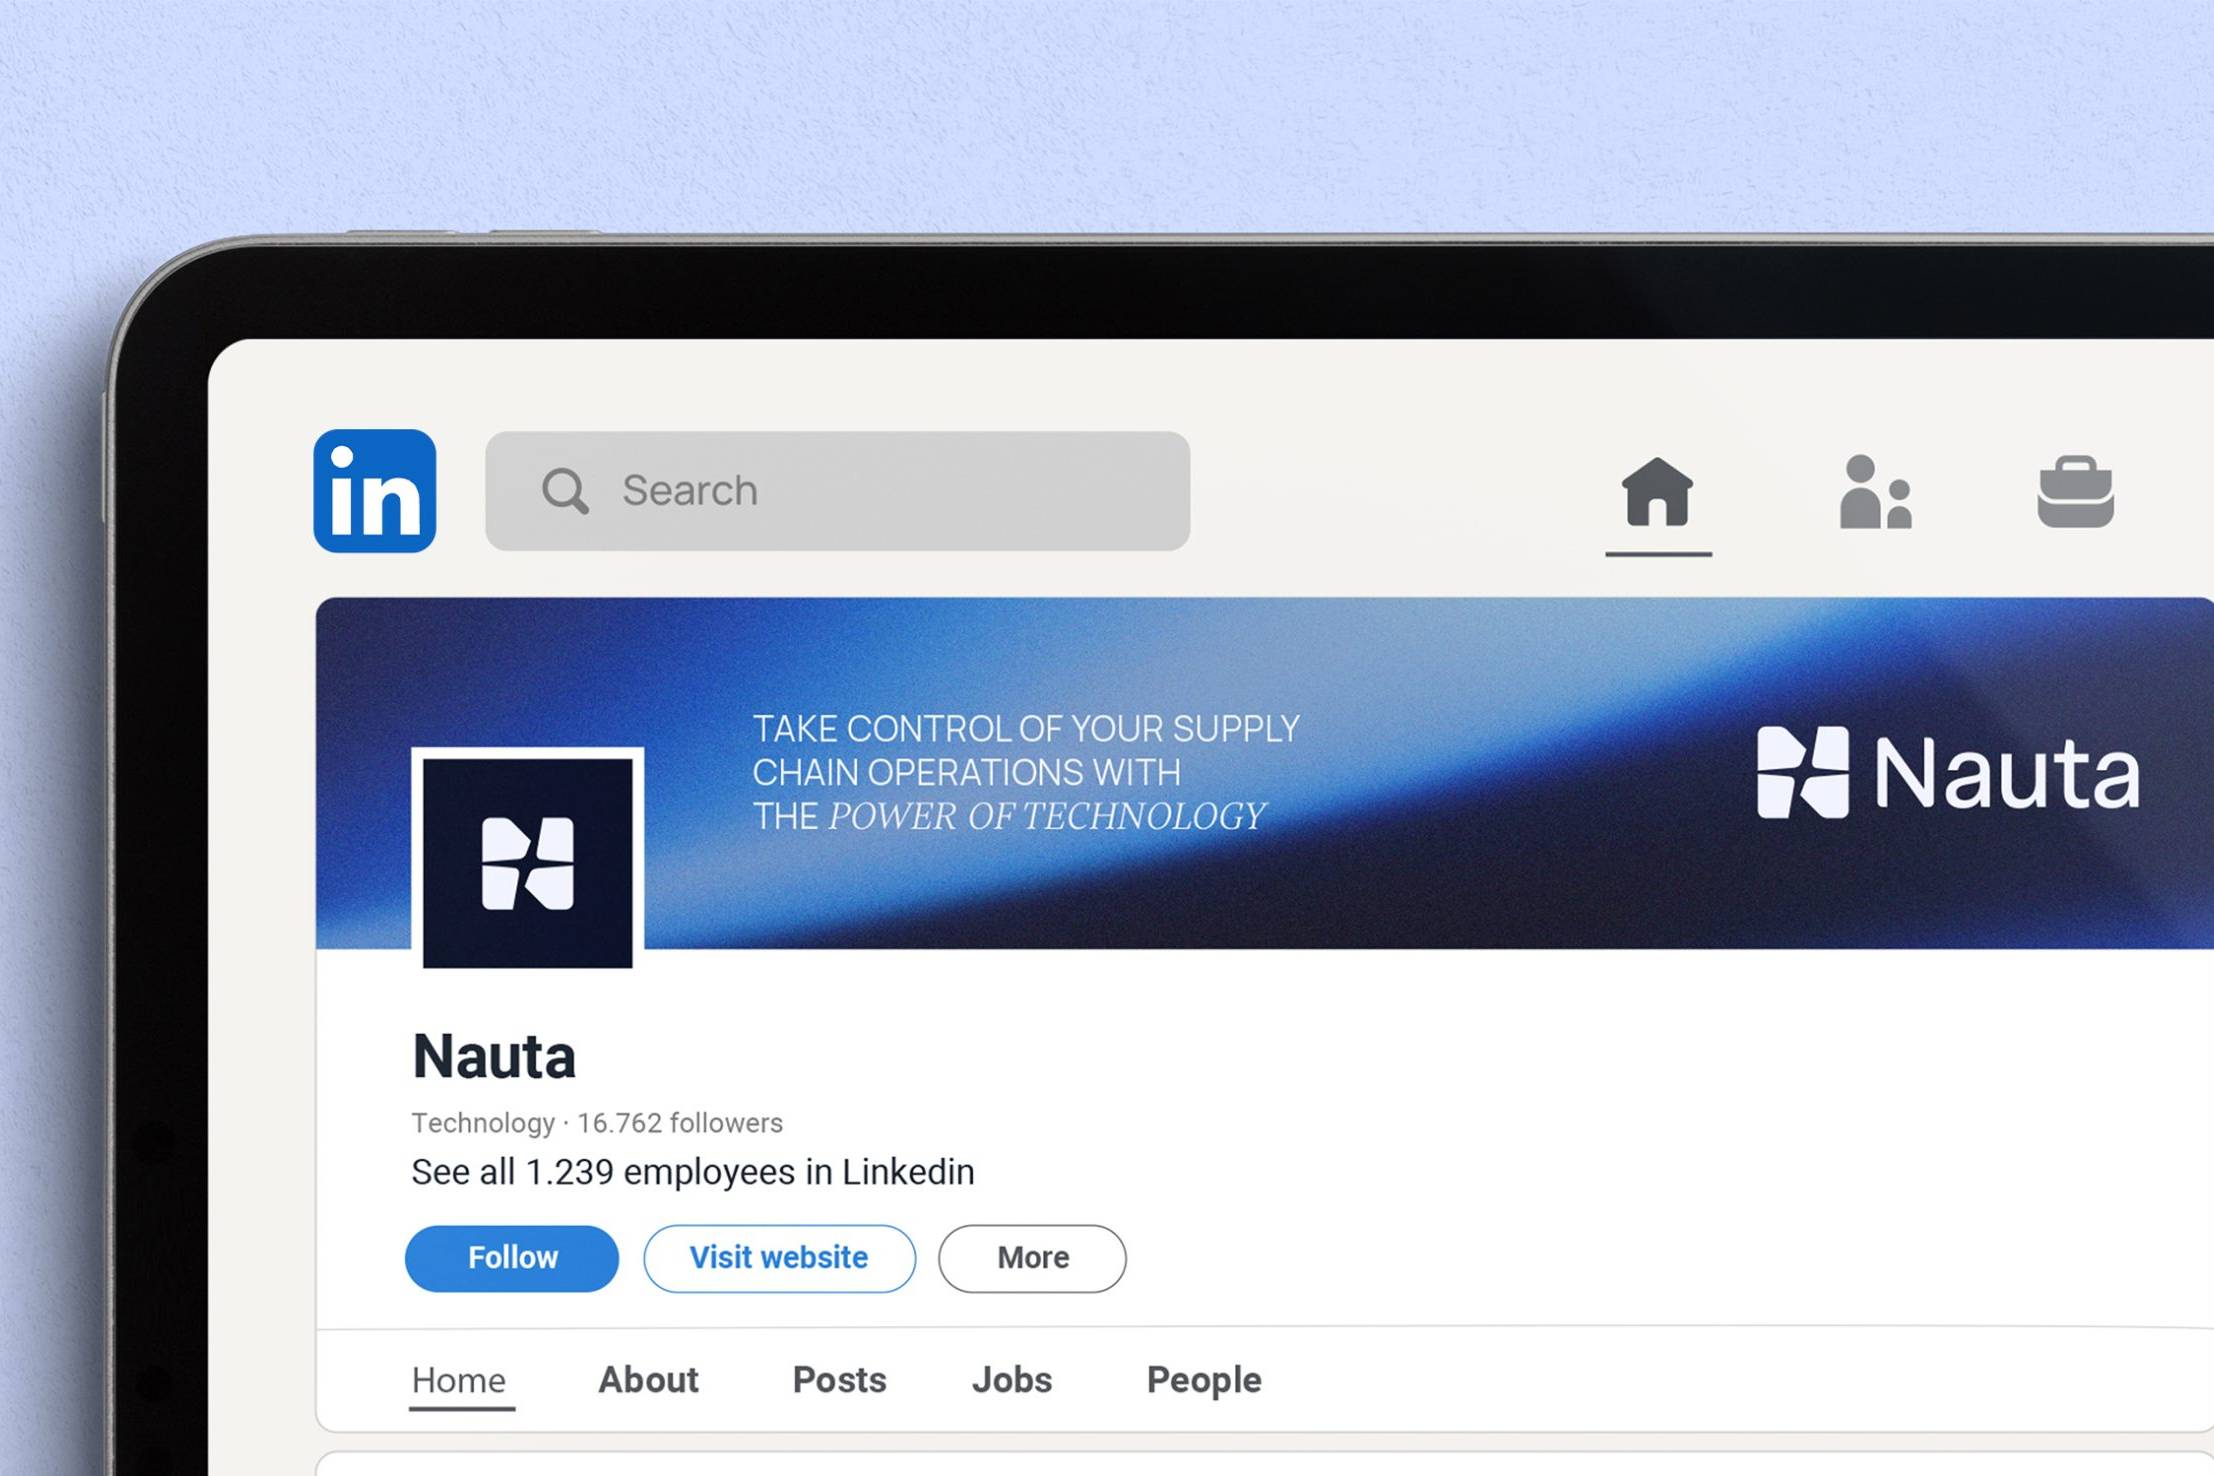
Task: Click into the Search field
Action: (838, 491)
